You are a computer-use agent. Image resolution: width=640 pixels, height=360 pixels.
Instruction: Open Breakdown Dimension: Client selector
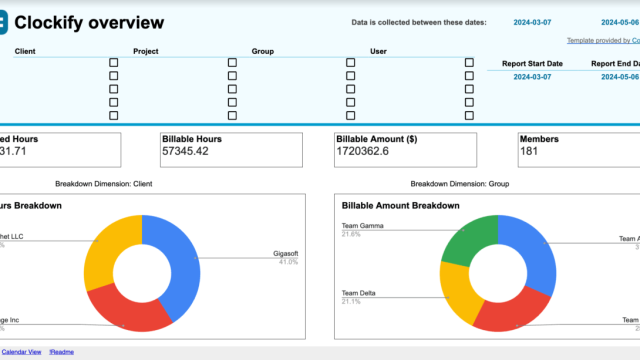click(x=104, y=184)
